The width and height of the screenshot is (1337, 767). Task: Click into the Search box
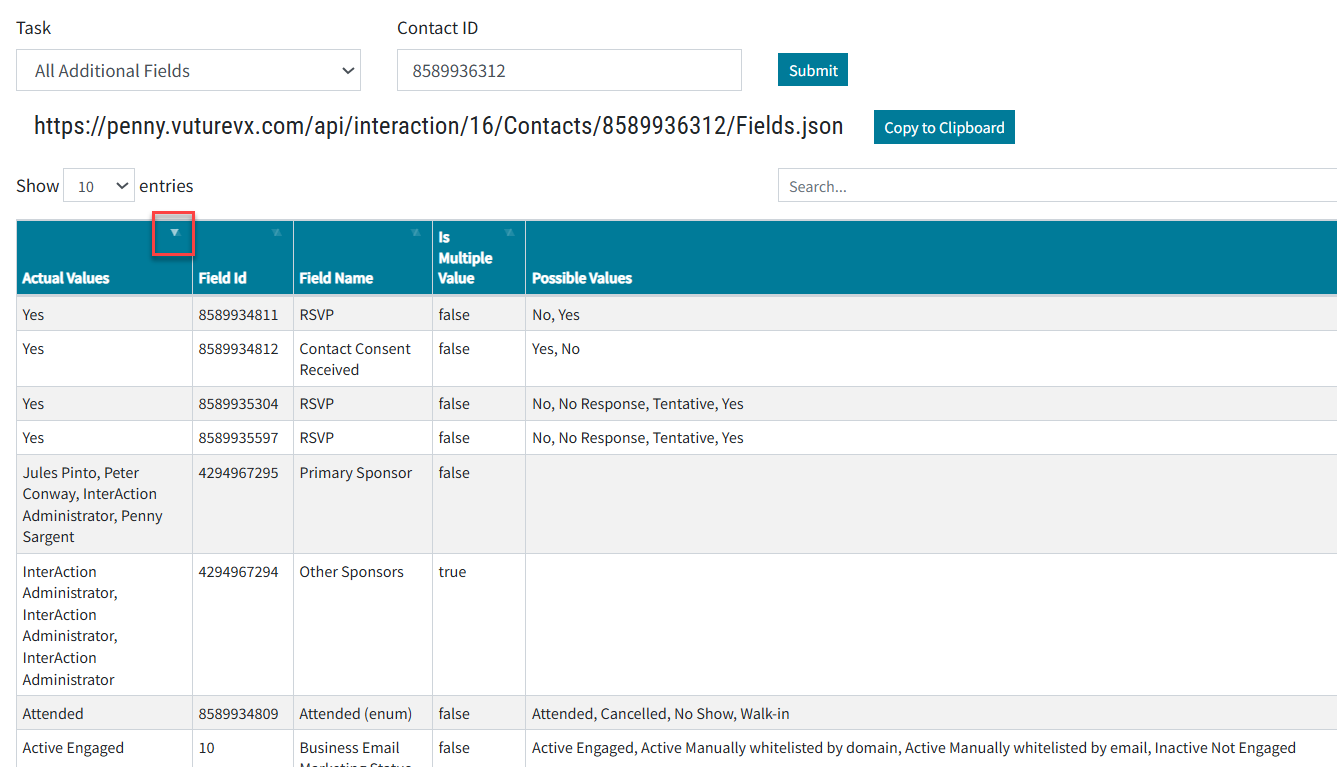click(1057, 186)
